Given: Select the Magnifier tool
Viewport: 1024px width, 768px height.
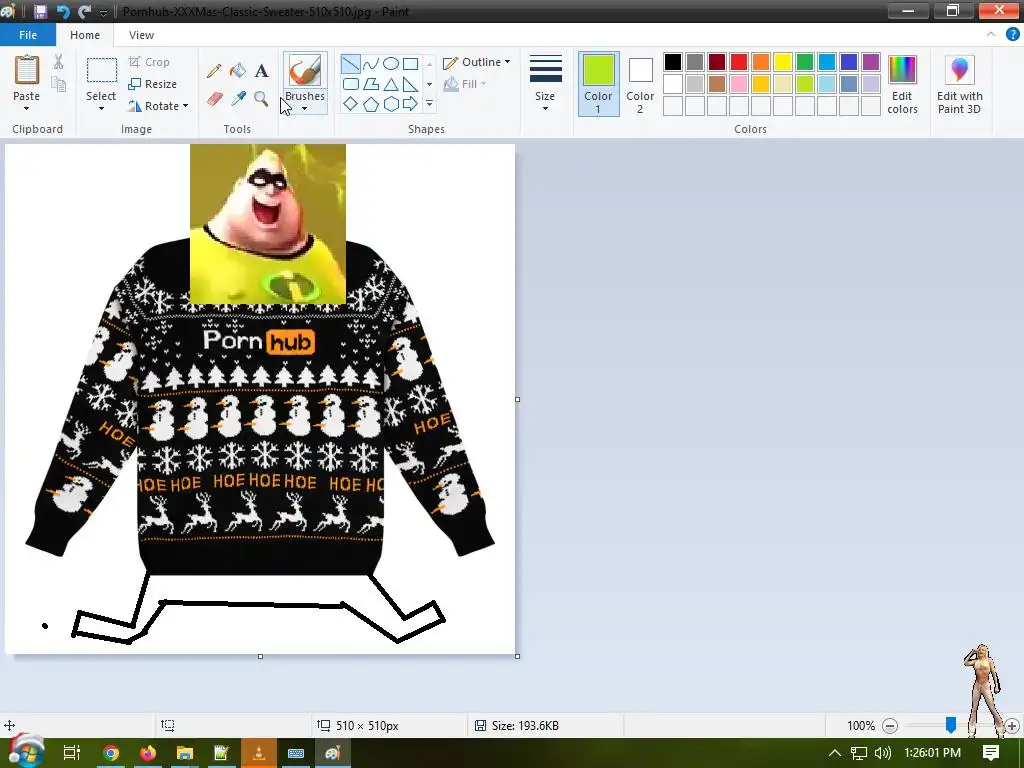Looking at the screenshot, I should tap(262, 99).
